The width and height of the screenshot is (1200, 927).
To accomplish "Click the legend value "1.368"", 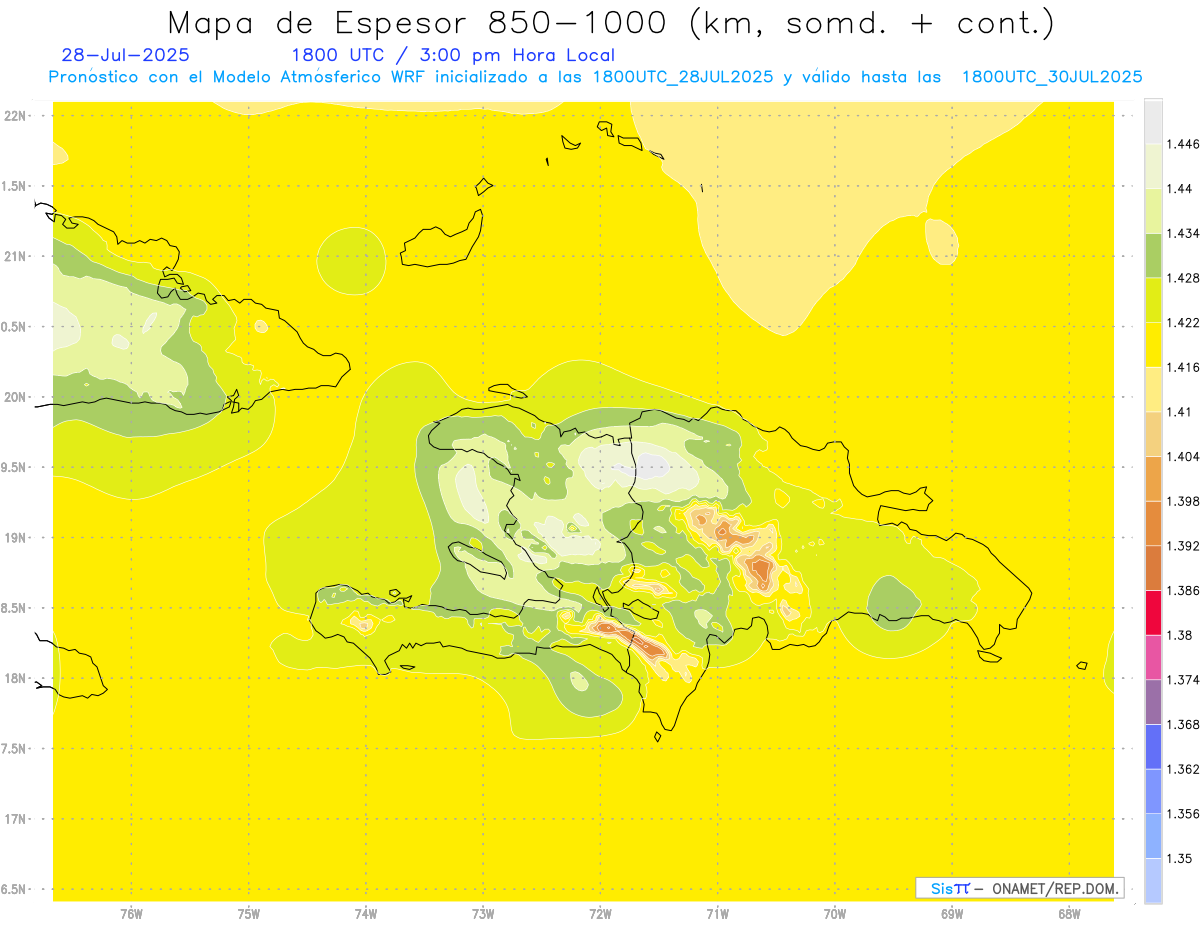I will (x=1185, y=724).
